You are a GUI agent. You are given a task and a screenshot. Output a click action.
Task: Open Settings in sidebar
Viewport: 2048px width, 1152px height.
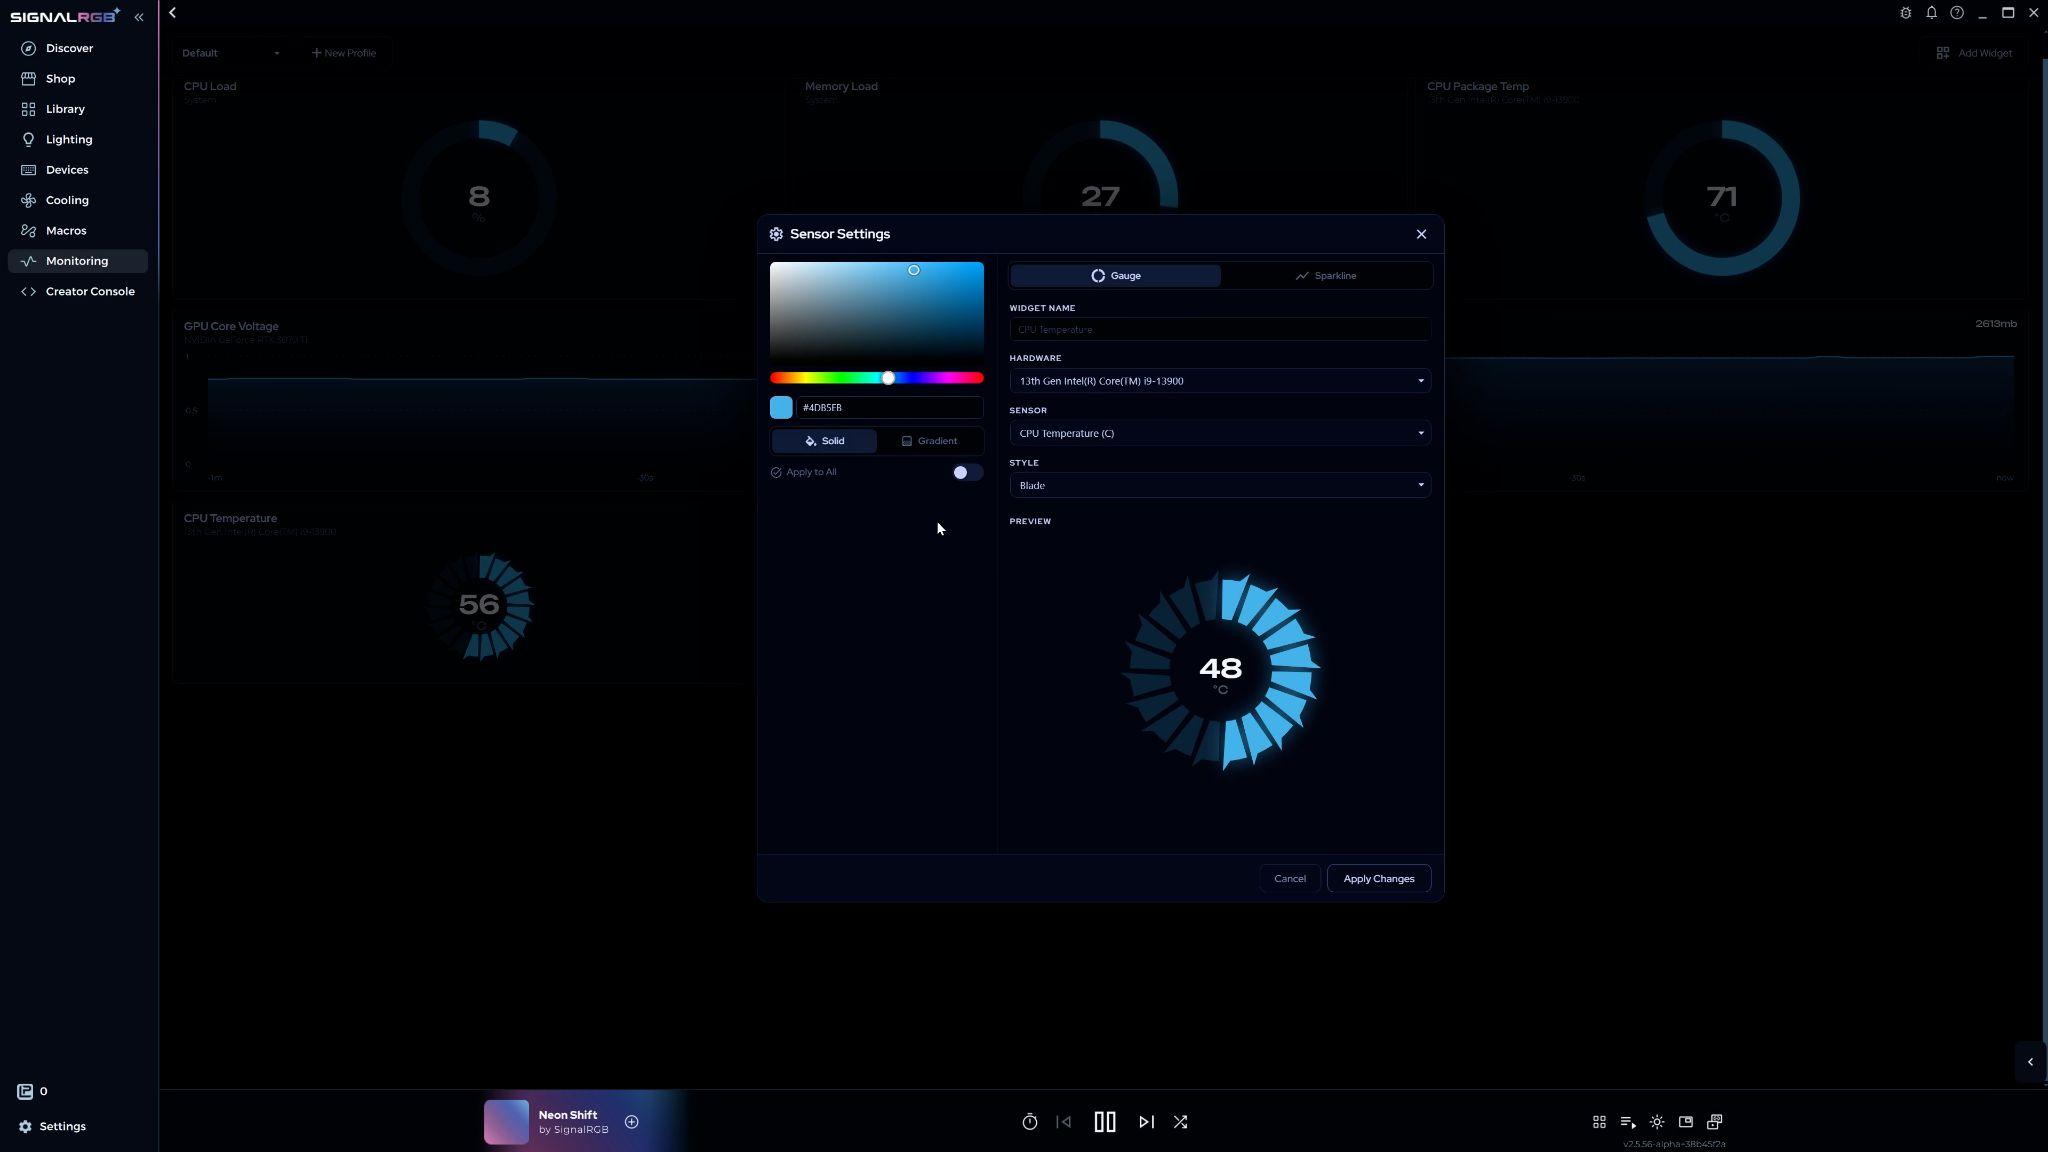(x=52, y=1126)
